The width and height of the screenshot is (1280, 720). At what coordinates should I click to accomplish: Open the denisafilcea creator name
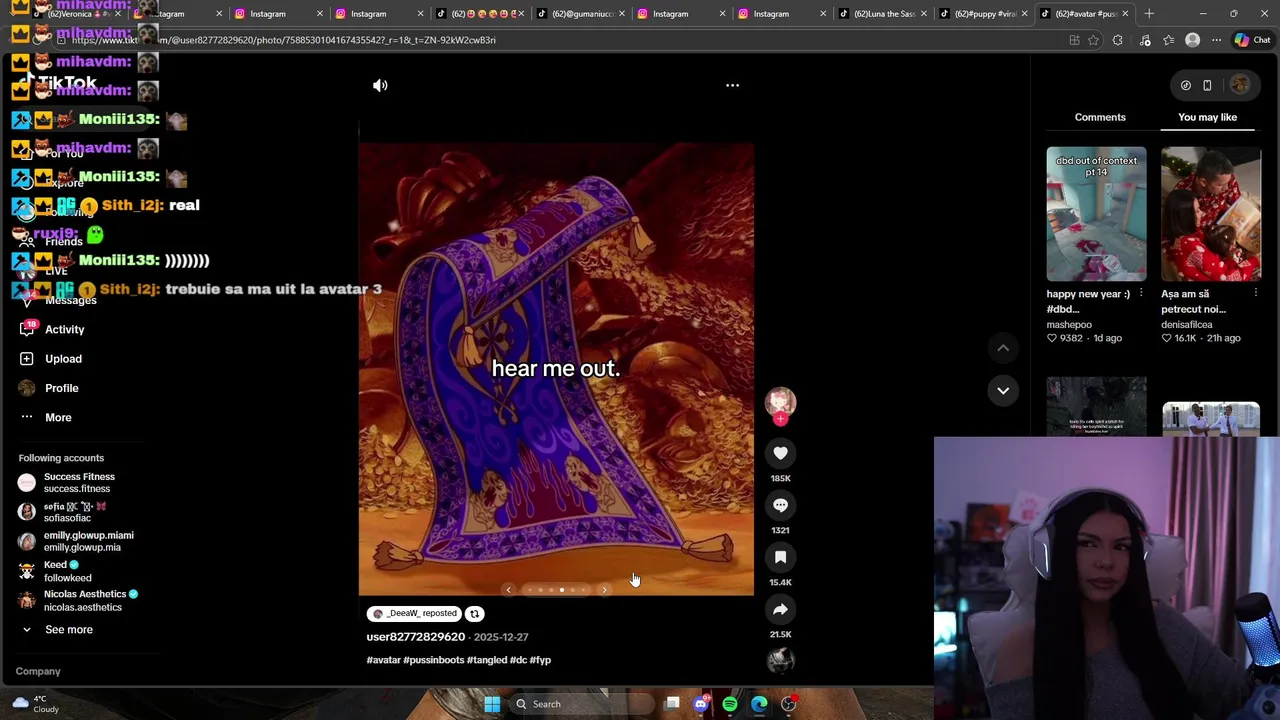pyautogui.click(x=1186, y=325)
